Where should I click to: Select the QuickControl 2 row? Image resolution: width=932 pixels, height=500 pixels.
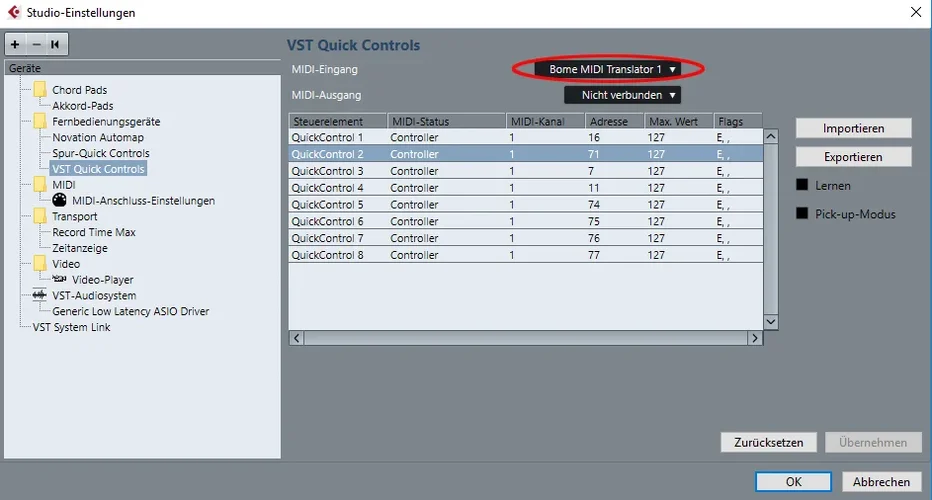[525, 154]
